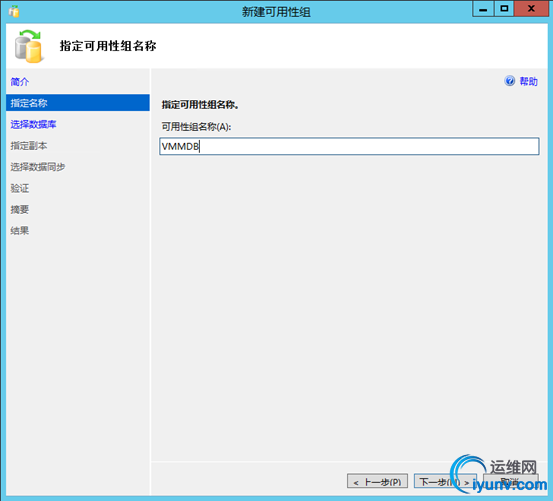Focus the availability group name field containing VMMDB
The height and width of the screenshot is (501, 553).
tap(349, 146)
